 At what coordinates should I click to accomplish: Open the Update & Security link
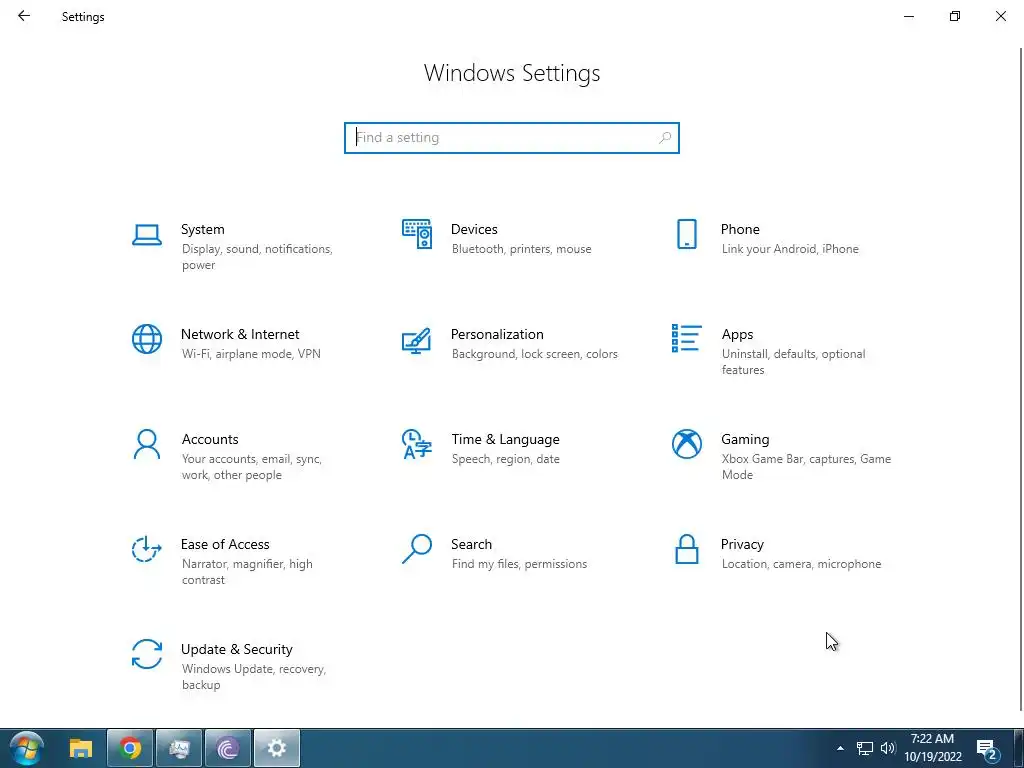236,650
